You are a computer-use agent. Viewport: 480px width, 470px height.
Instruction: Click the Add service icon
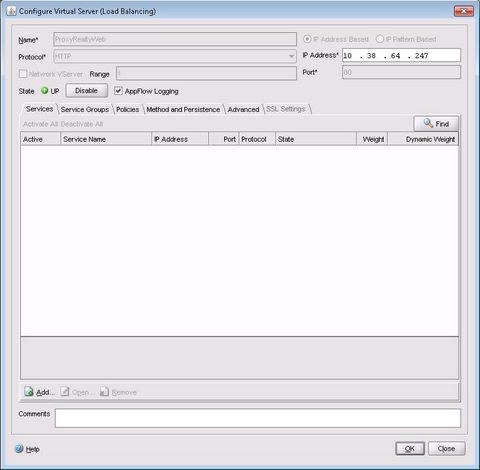pyautogui.click(x=29, y=391)
